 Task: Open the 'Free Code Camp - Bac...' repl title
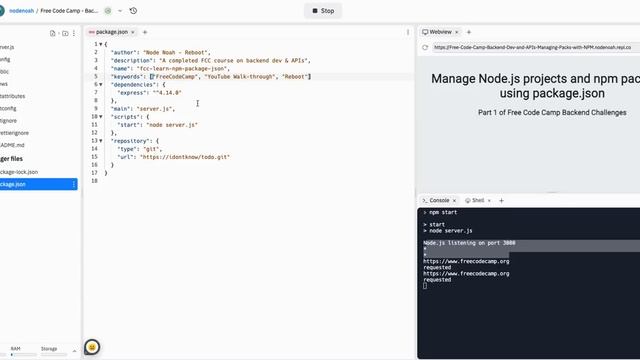(69, 11)
